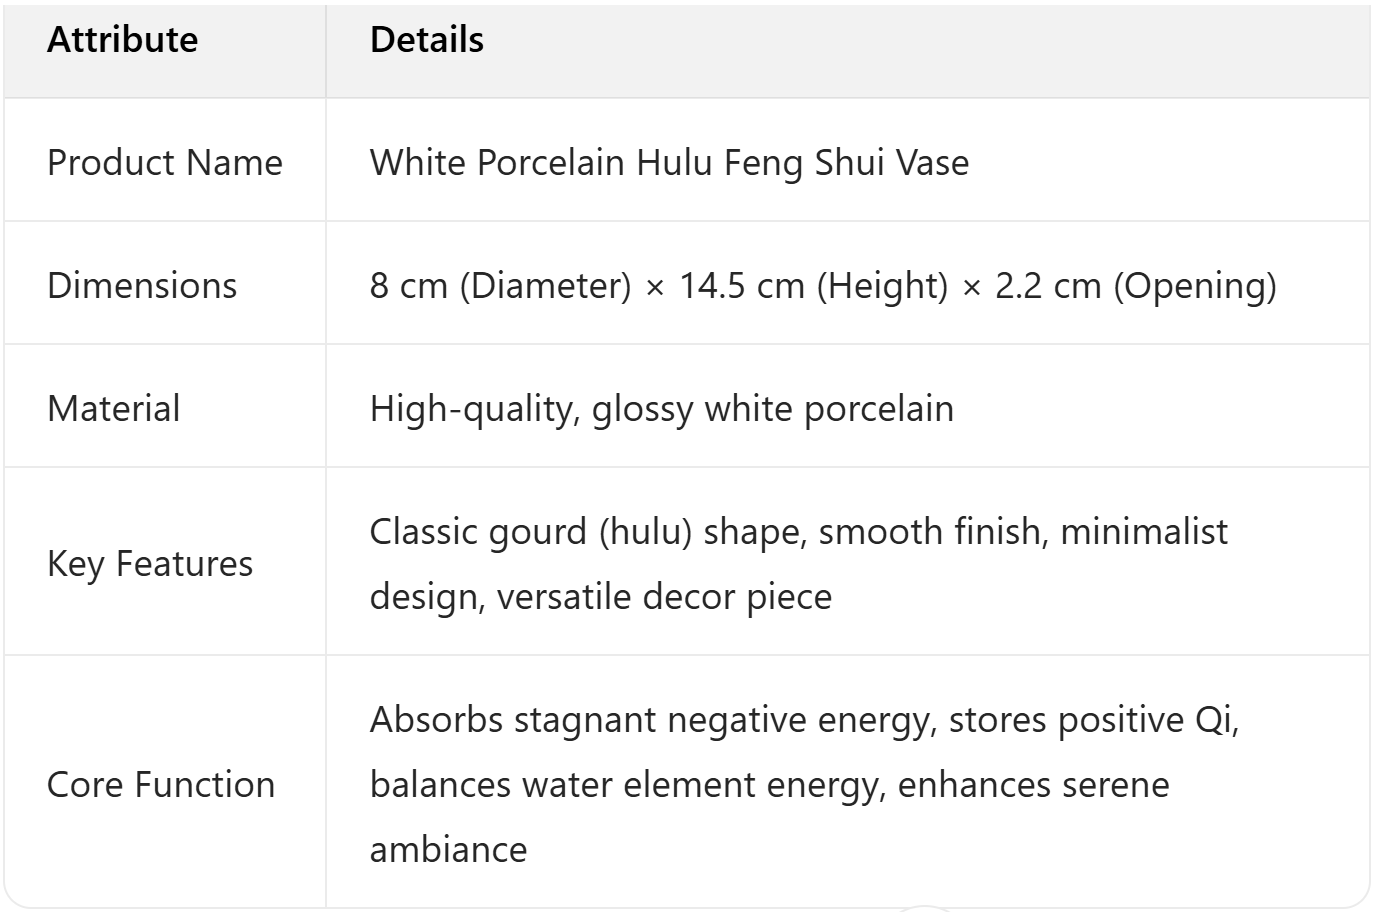This screenshot has height=912, width=1376.
Task: Select the Product Name label cell
Action: [x=165, y=163]
